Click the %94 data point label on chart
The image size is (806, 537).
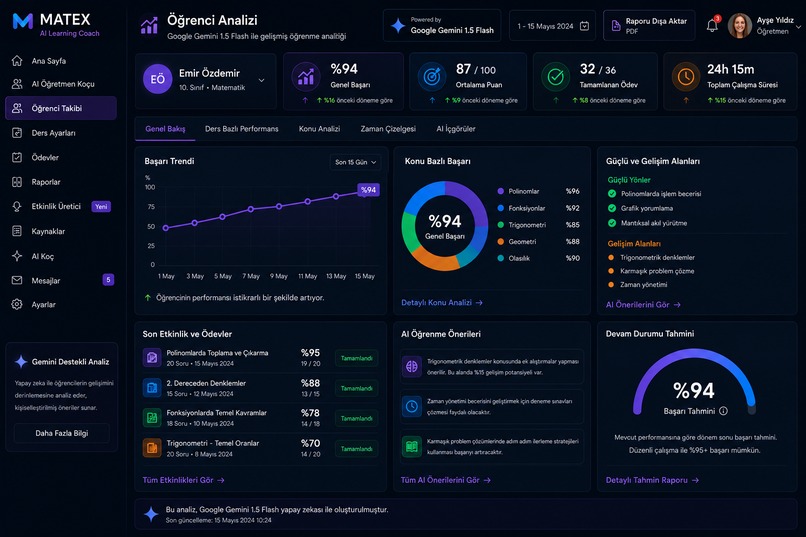coord(369,190)
